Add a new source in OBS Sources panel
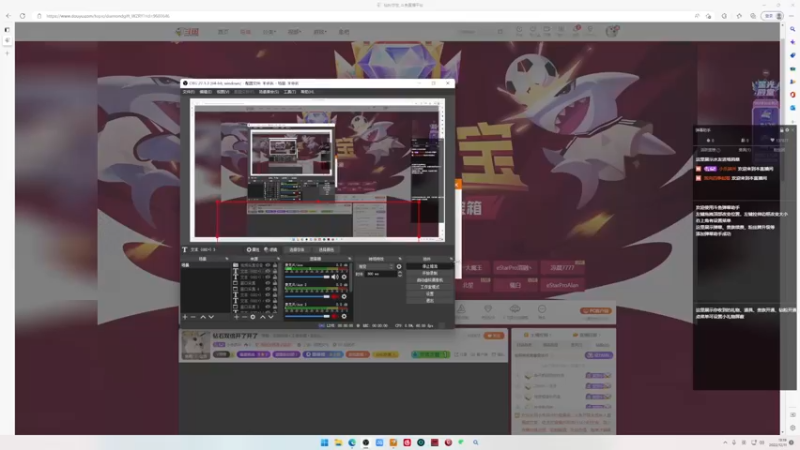The width and height of the screenshot is (800, 450). [236, 317]
